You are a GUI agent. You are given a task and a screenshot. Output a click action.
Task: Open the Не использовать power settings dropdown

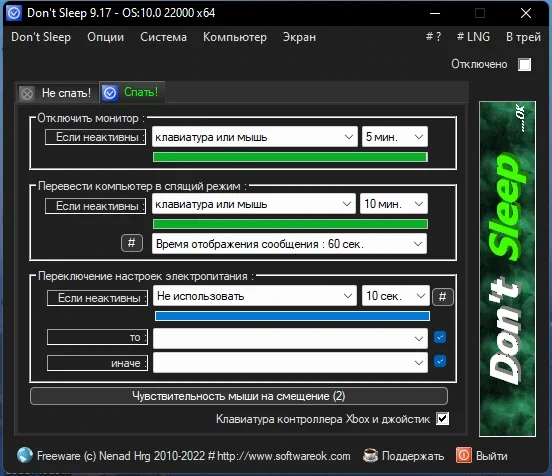(x=255, y=296)
